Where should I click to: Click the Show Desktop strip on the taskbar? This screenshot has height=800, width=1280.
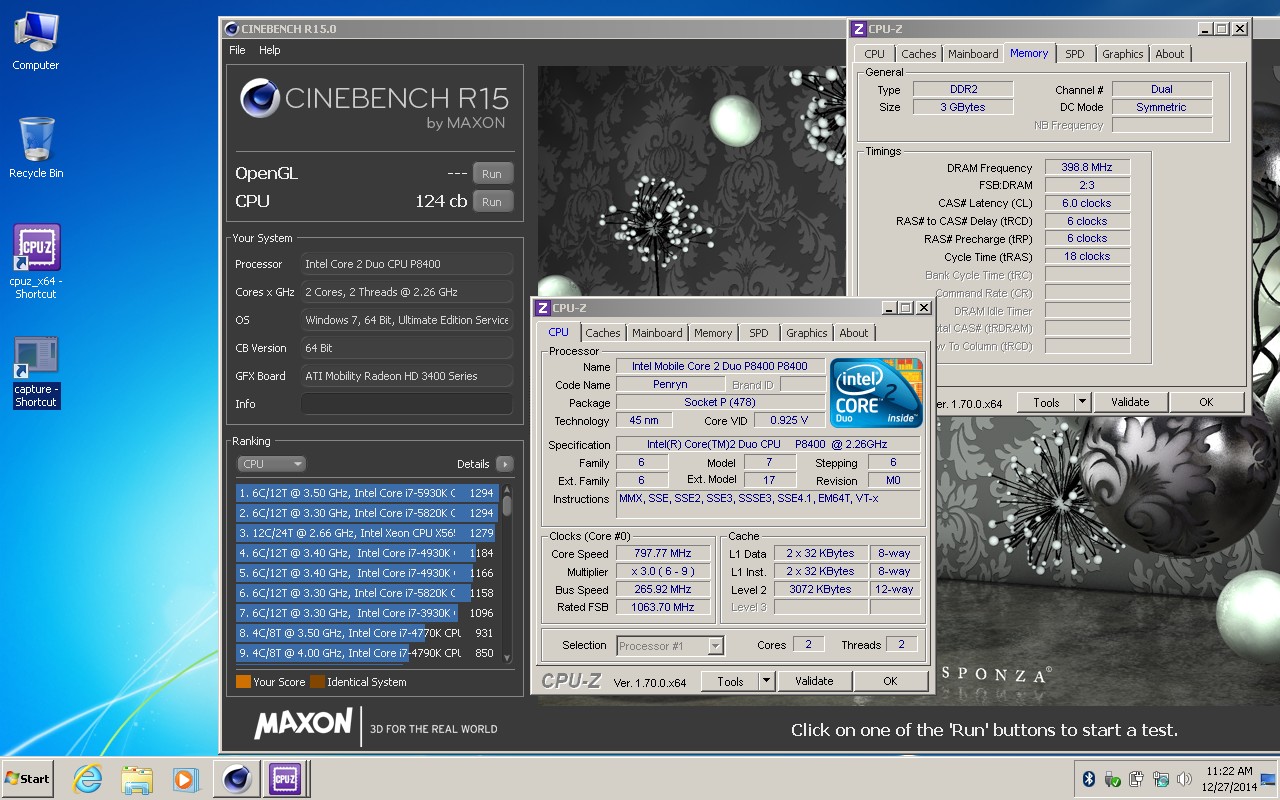1268,779
